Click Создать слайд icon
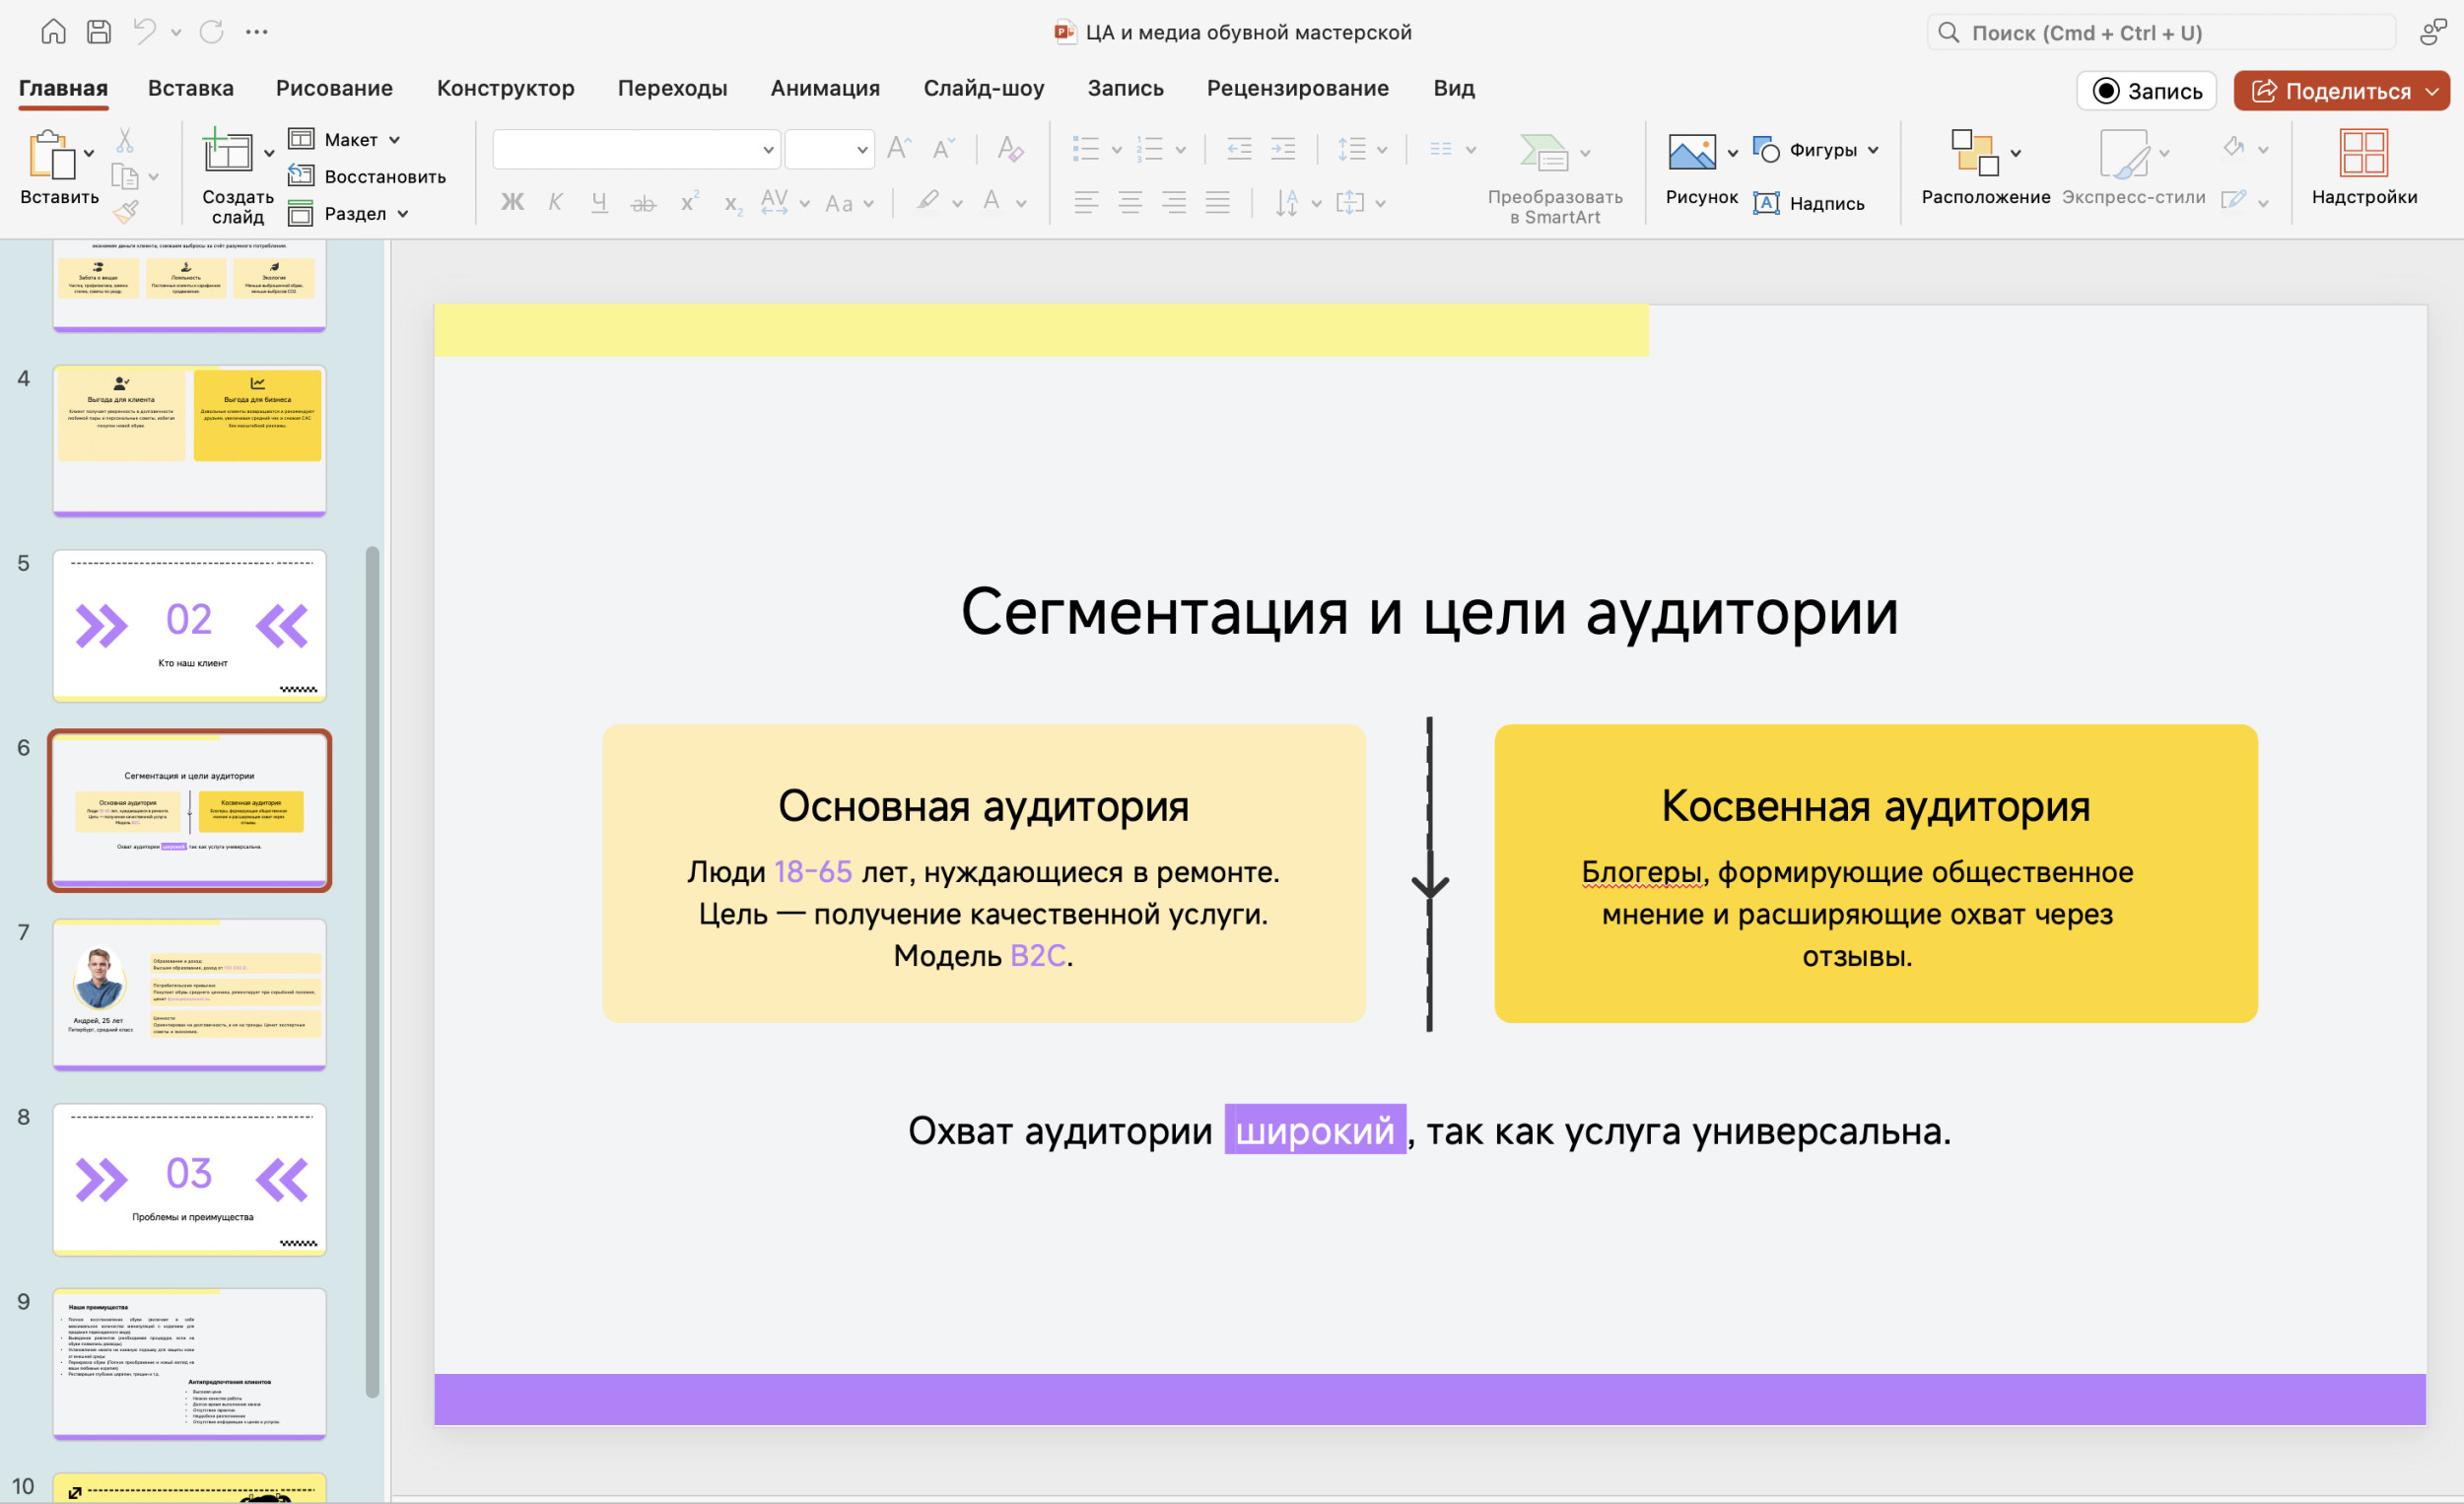This screenshot has width=2464, height=1504. click(228, 153)
